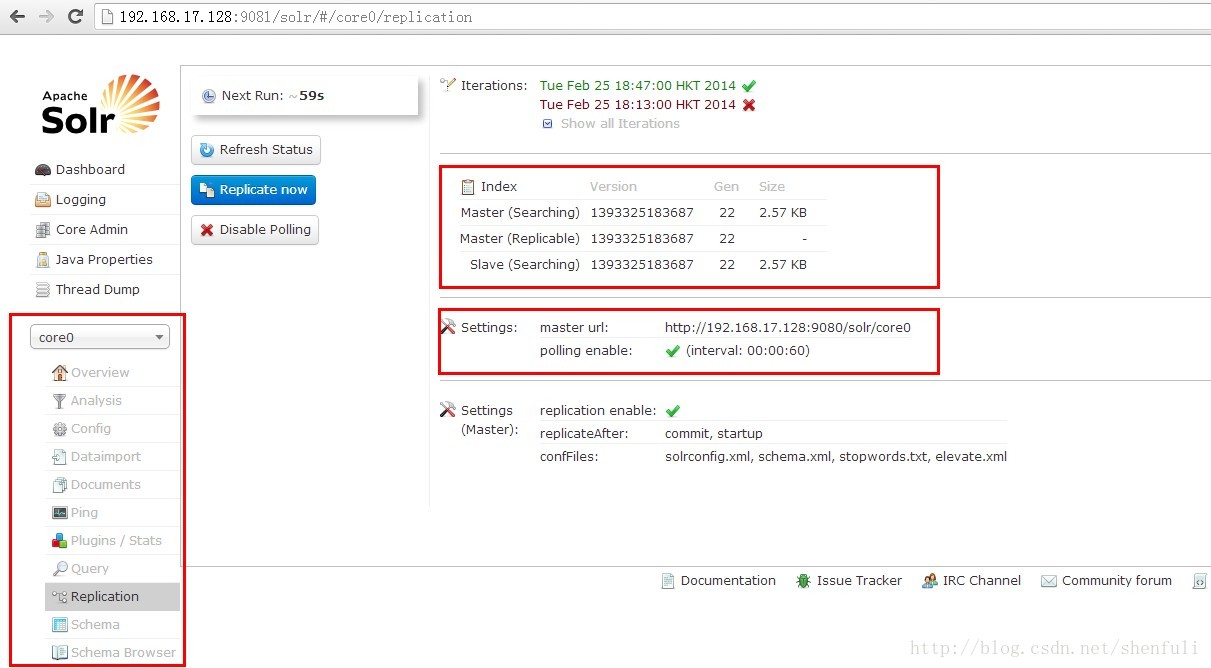The width and height of the screenshot is (1211, 668).
Task: Click the confFiles value text
Action: (836, 457)
